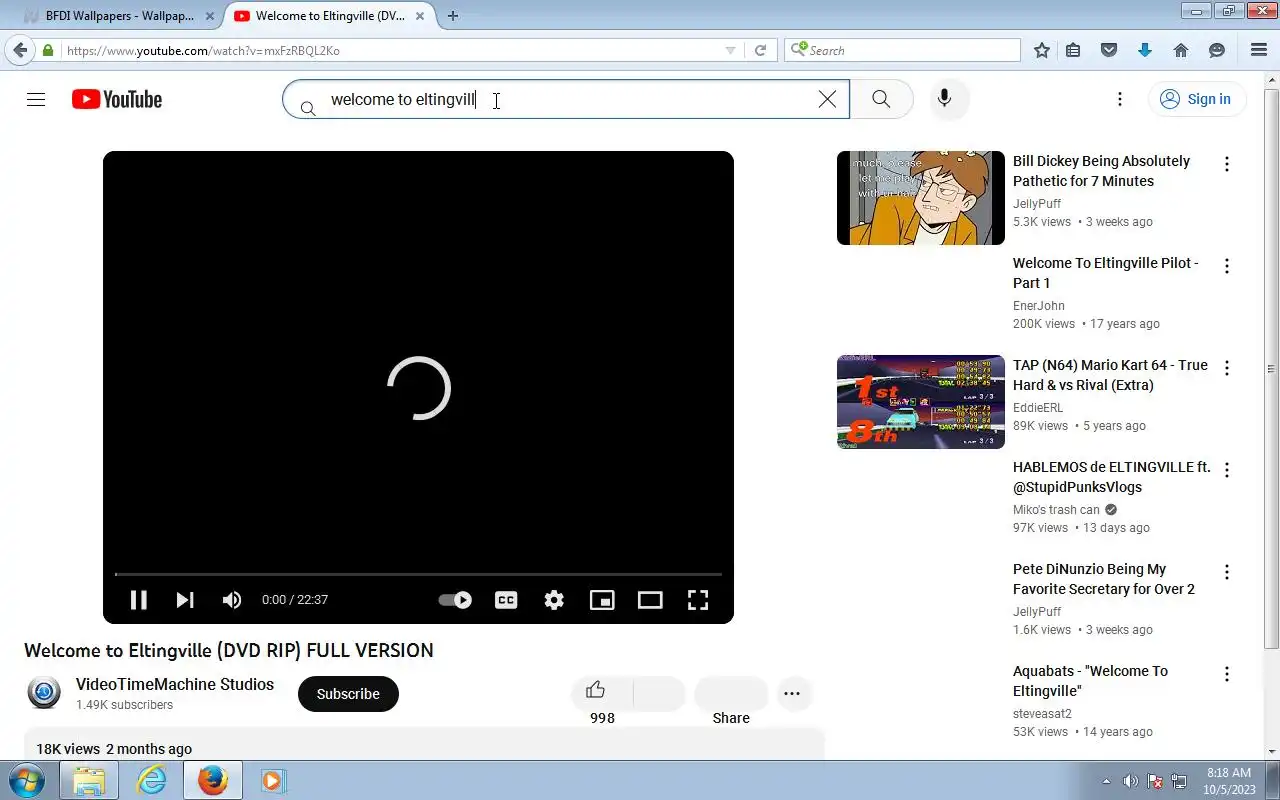Click the Firefox URL address bar

click(x=390, y=50)
